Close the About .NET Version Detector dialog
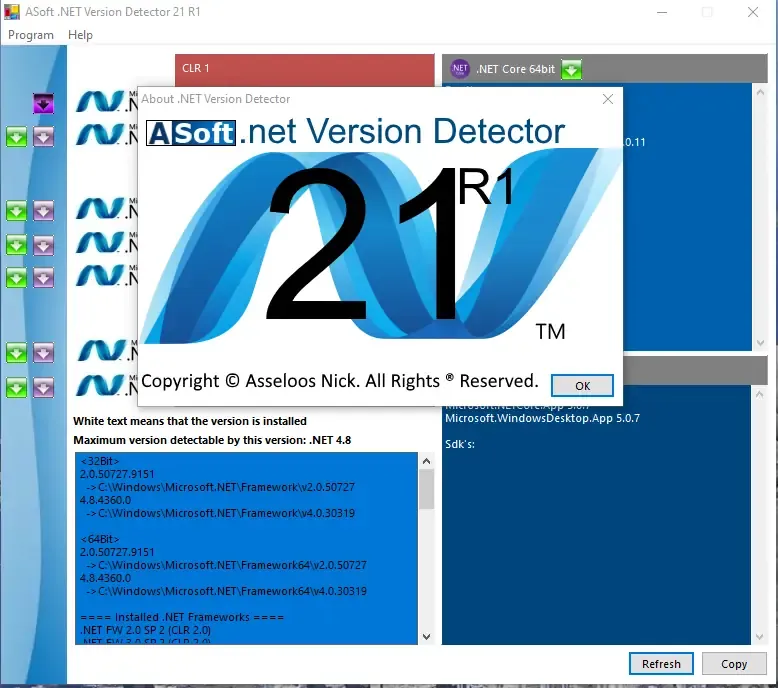 (x=608, y=99)
